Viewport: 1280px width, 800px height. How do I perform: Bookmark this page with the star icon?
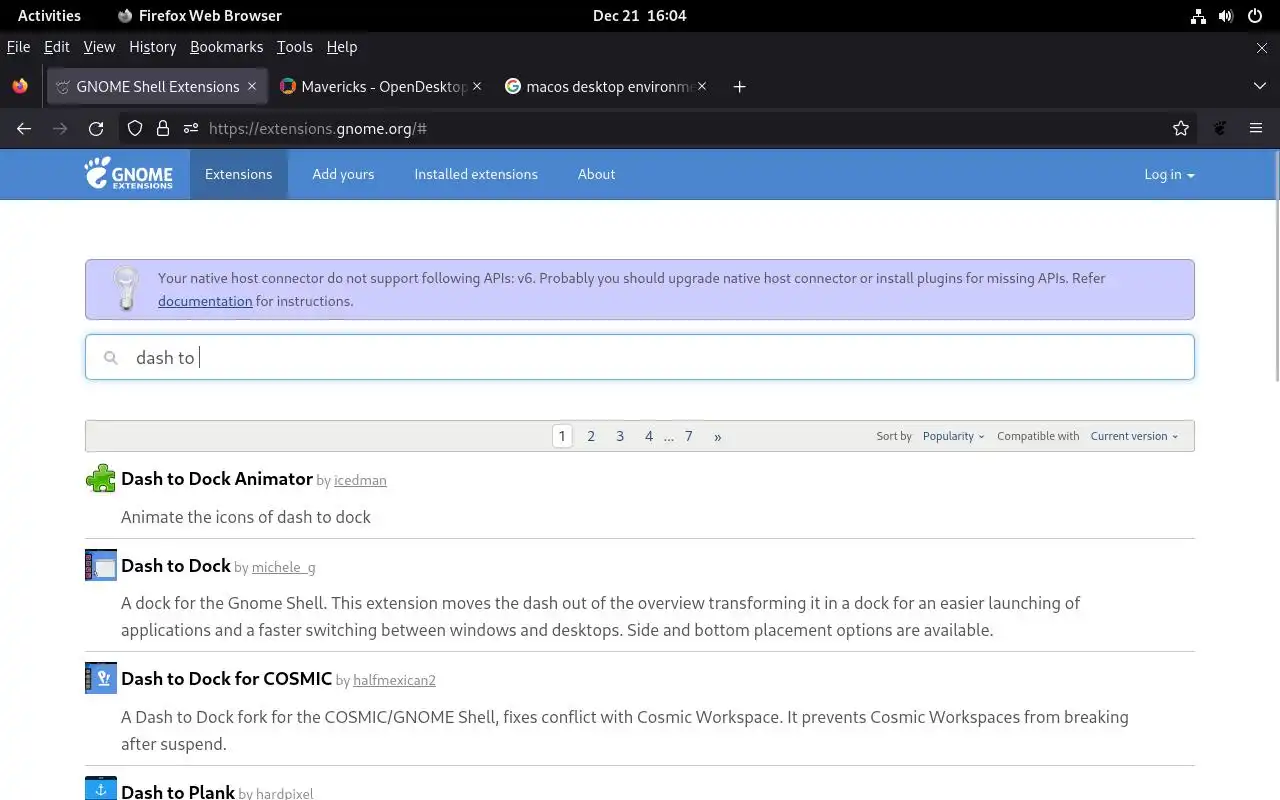click(1181, 128)
